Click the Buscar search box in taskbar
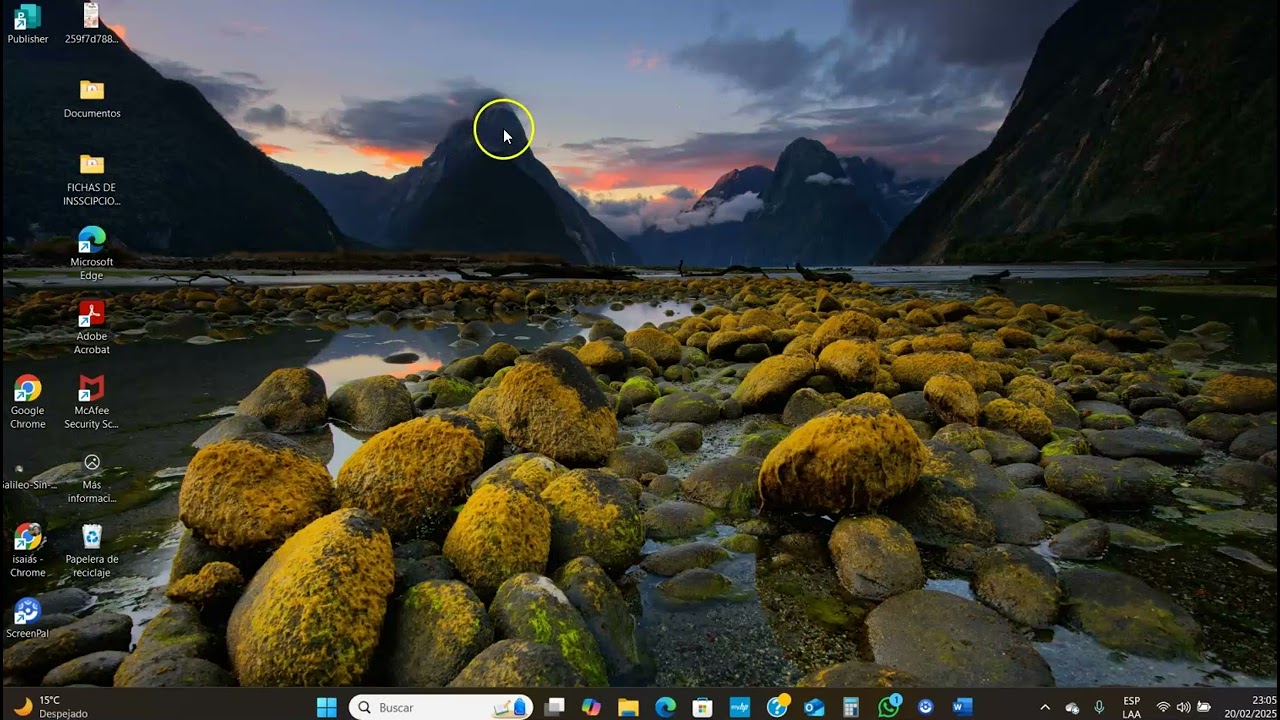This screenshot has width=1280, height=720. tap(440, 707)
